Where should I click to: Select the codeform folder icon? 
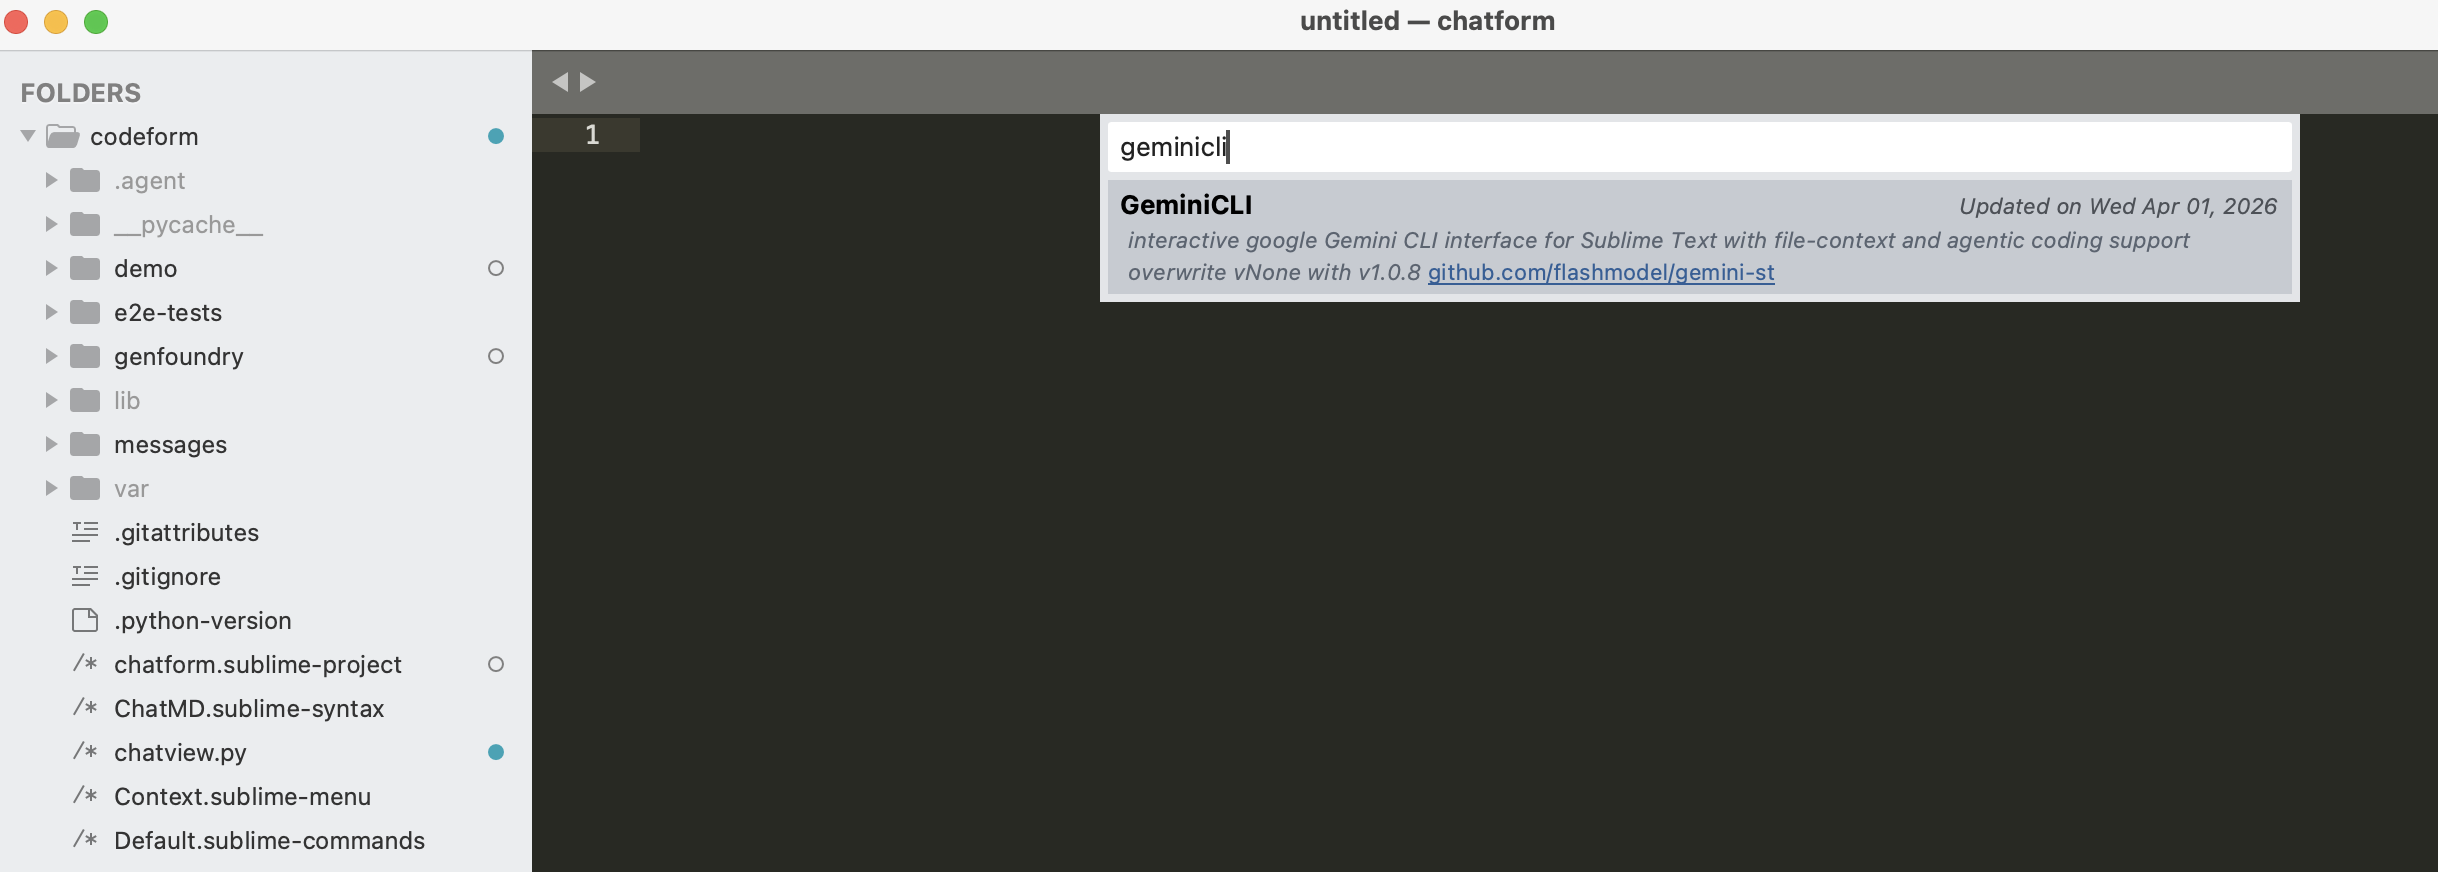[63, 136]
